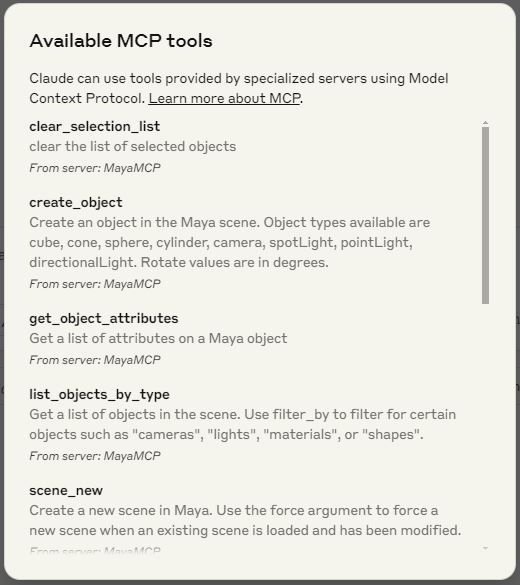Click the scene_new force argument description
The image size is (520, 585).
[245, 520]
